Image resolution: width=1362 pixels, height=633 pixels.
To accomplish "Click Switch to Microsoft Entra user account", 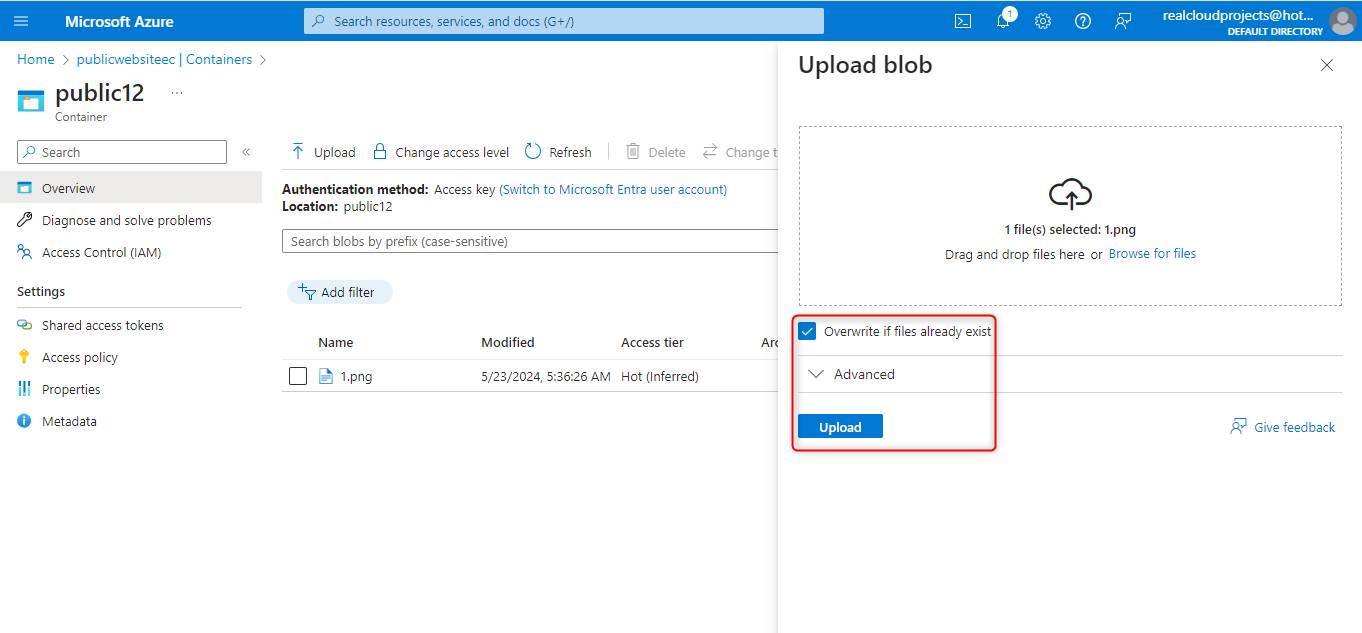I will [x=613, y=189].
